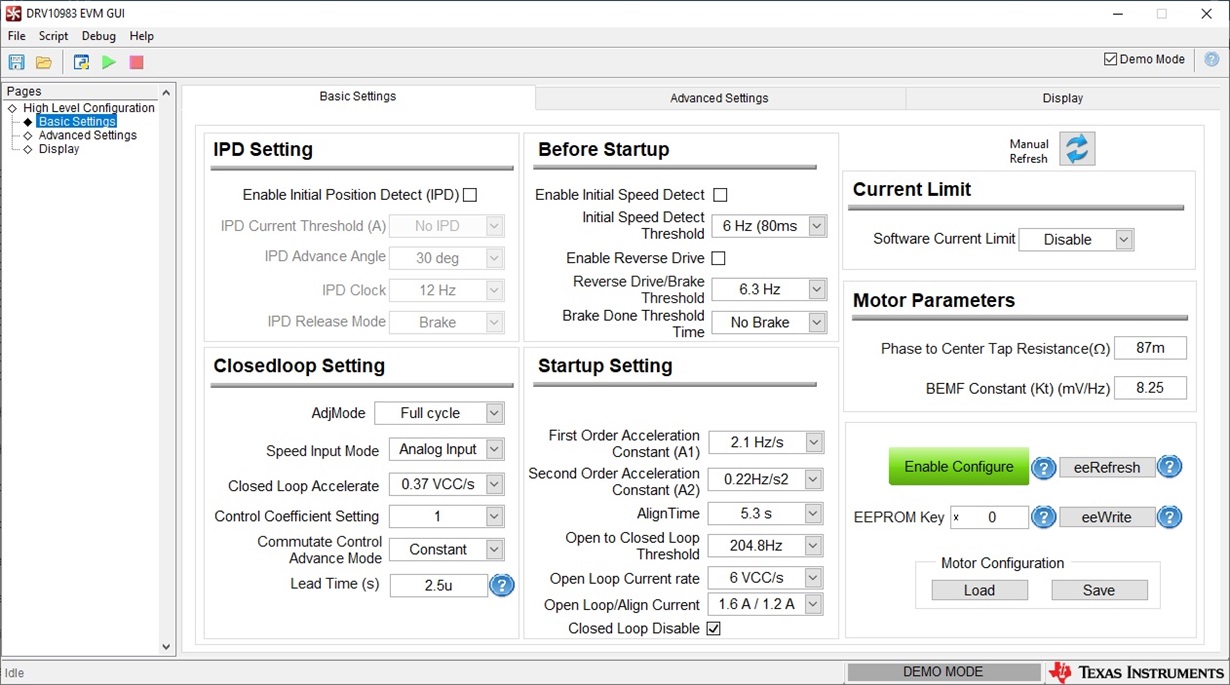The width and height of the screenshot is (1230, 685).
Task: Click the help question icon at top right
Action: point(1212,59)
